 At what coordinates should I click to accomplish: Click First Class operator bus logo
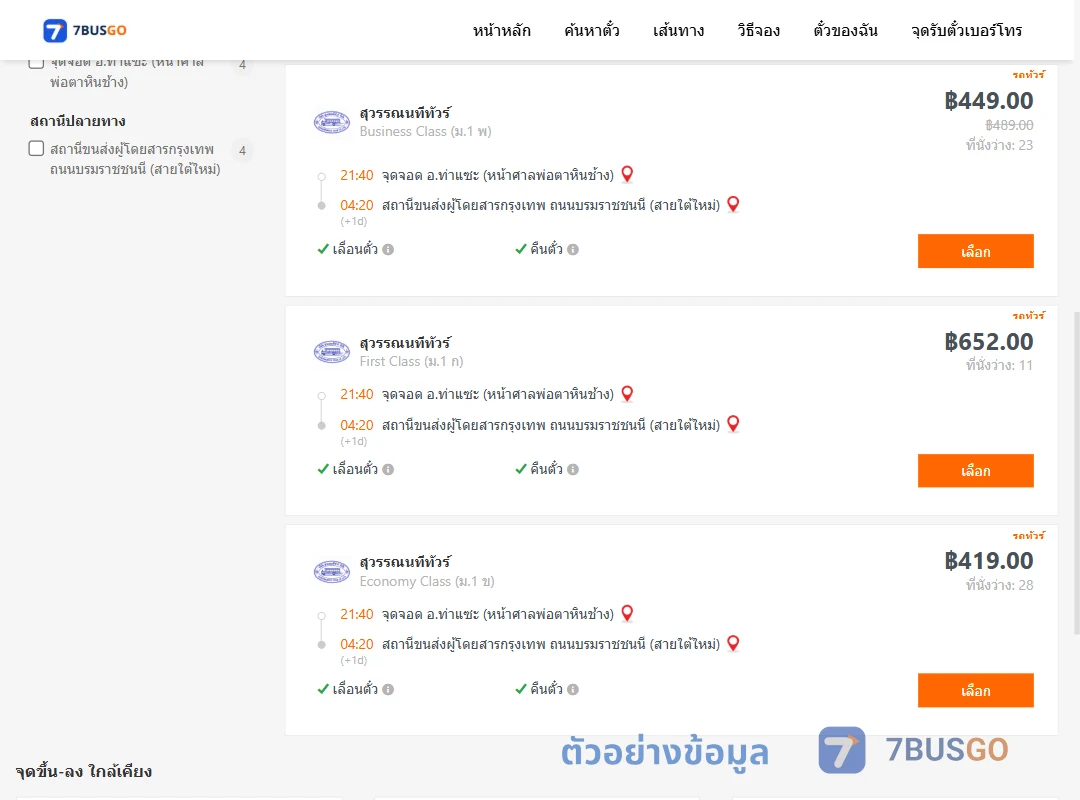click(332, 352)
